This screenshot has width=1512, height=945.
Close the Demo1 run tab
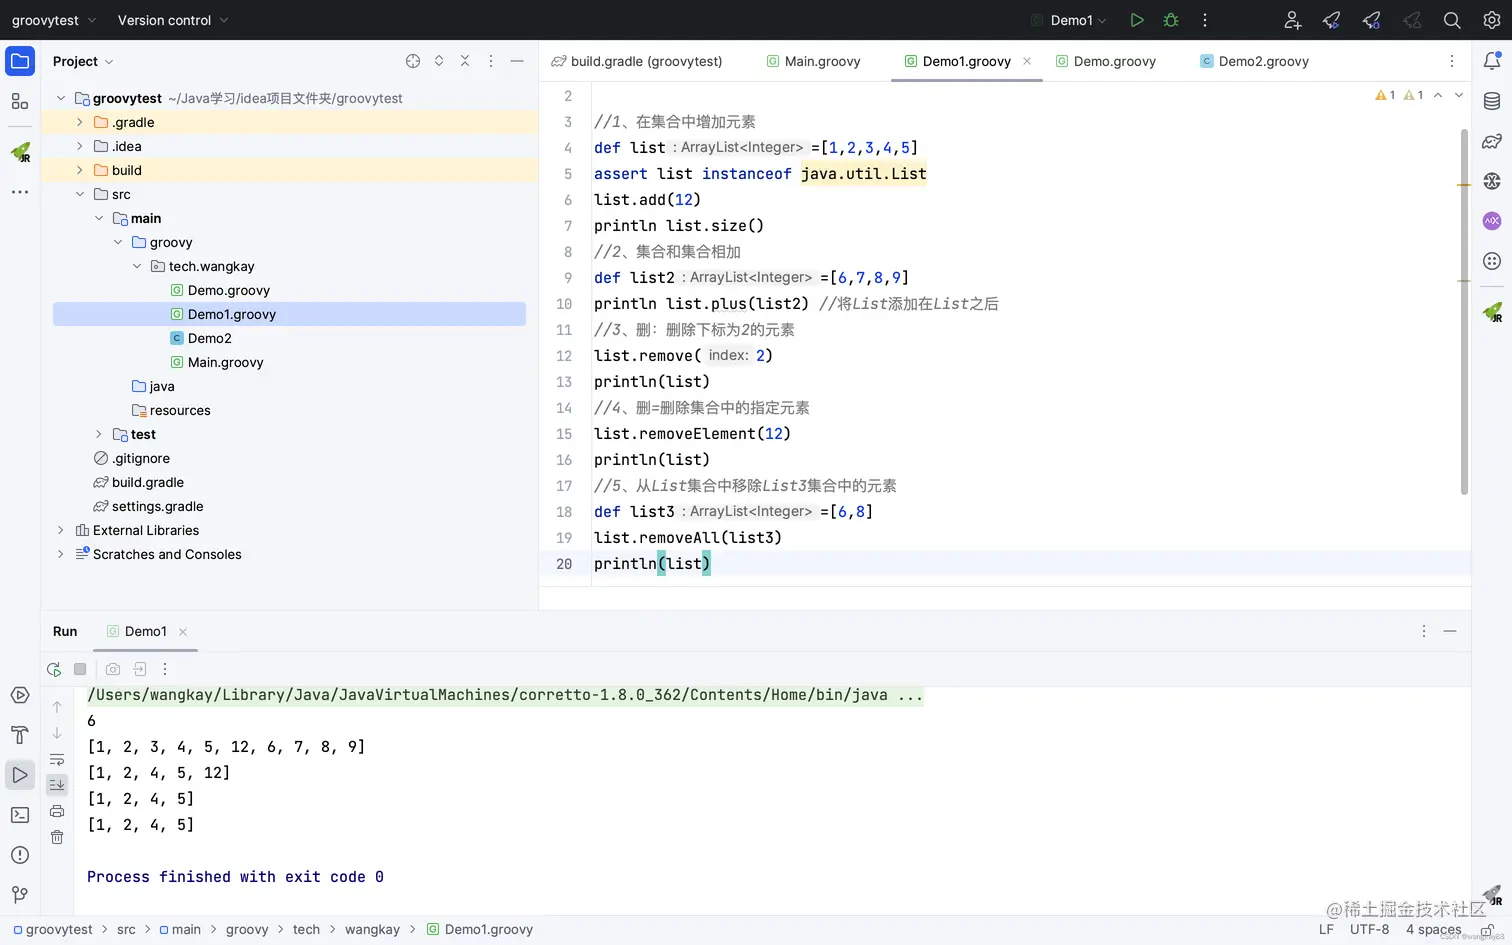click(183, 632)
